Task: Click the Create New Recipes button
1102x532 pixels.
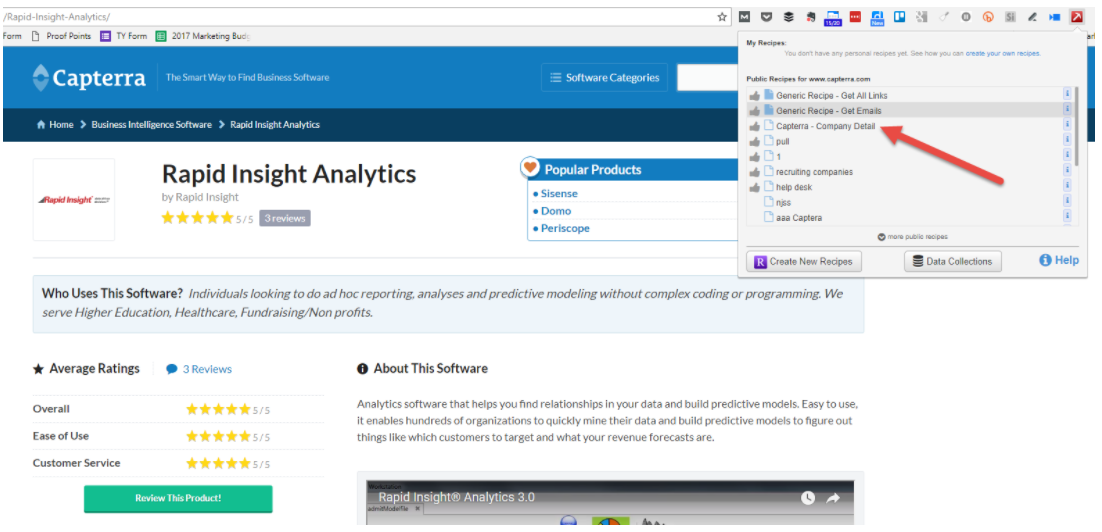Action: click(803, 261)
